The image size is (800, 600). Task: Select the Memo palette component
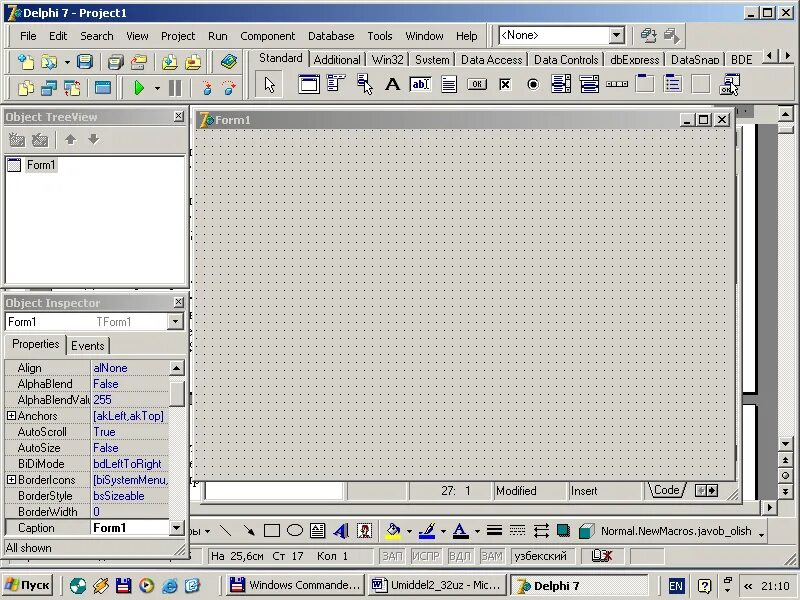(x=448, y=84)
